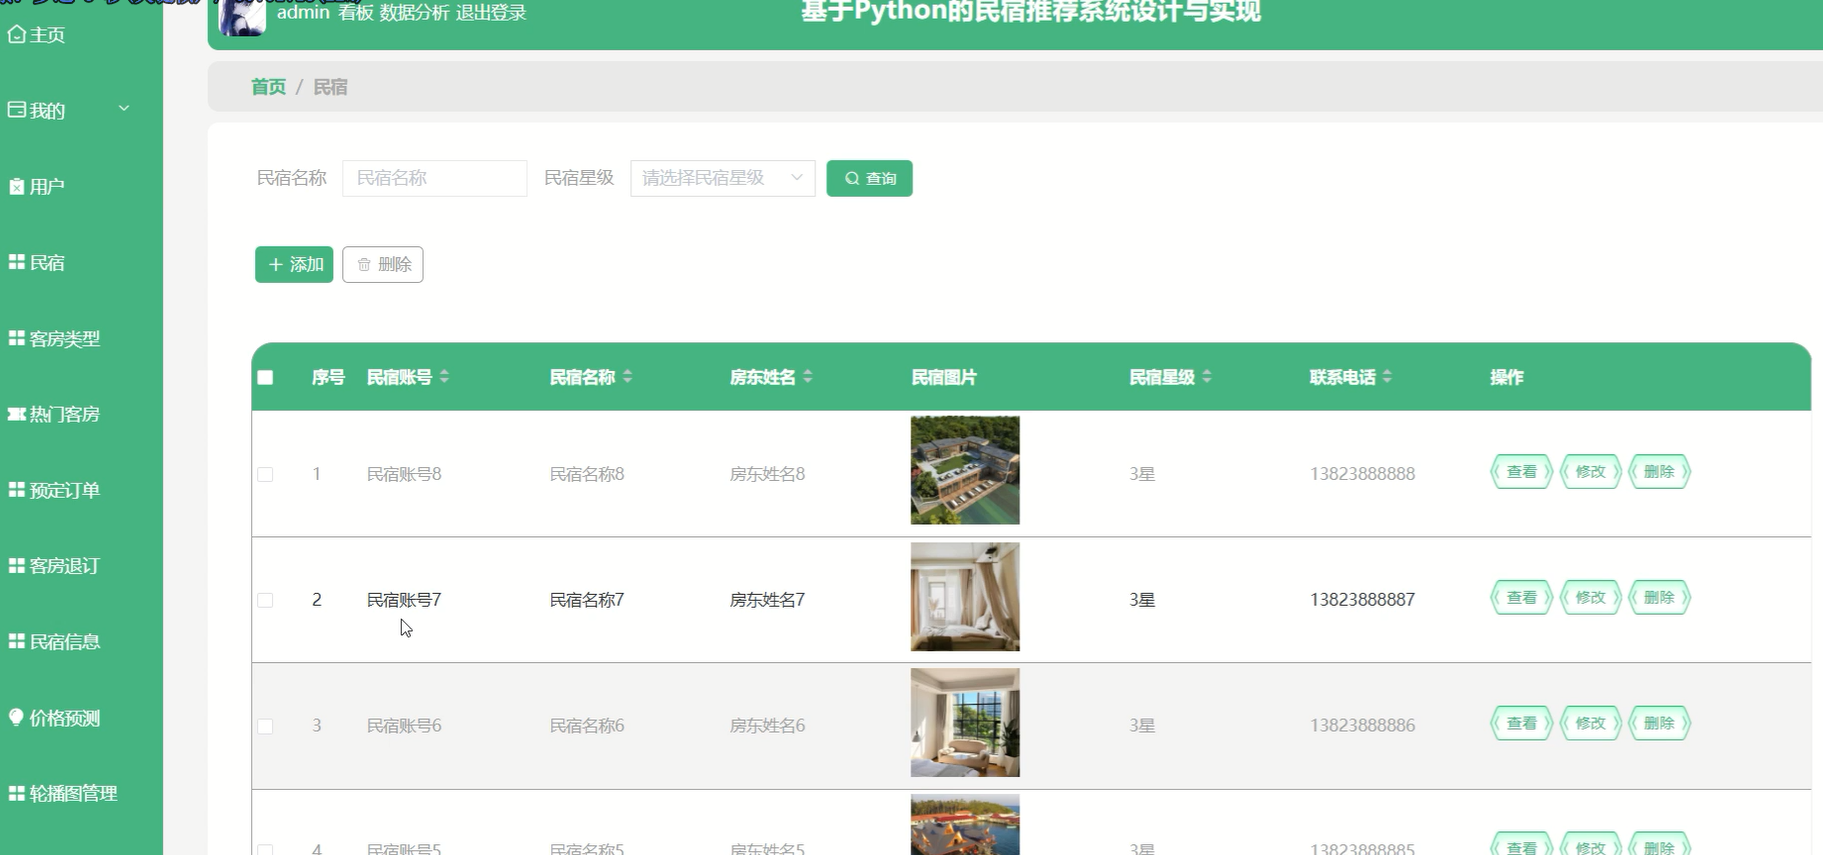Click the admin avatar picture
Screen dimensions: 1823x855
point(242,17)
